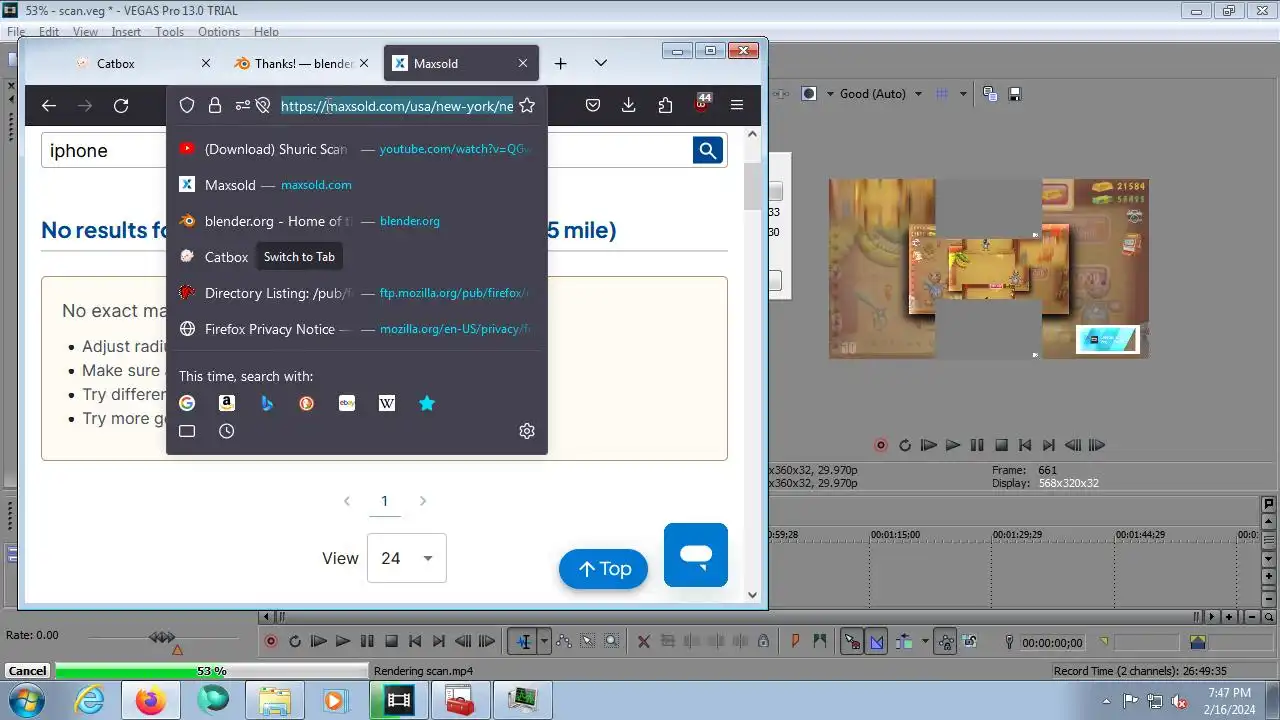
Task: Open the Auto Ripple mode dropdown arrow
Action: coord(925,641)
